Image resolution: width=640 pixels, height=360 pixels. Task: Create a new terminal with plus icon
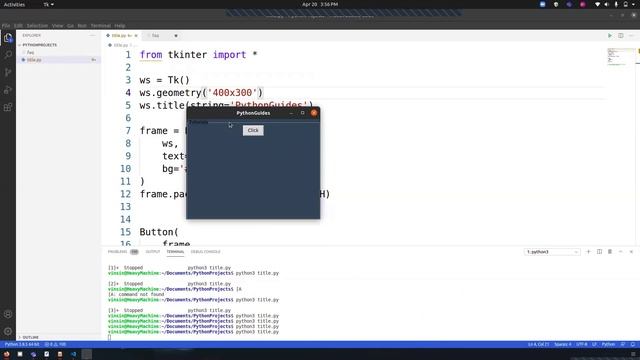point(588,252)
